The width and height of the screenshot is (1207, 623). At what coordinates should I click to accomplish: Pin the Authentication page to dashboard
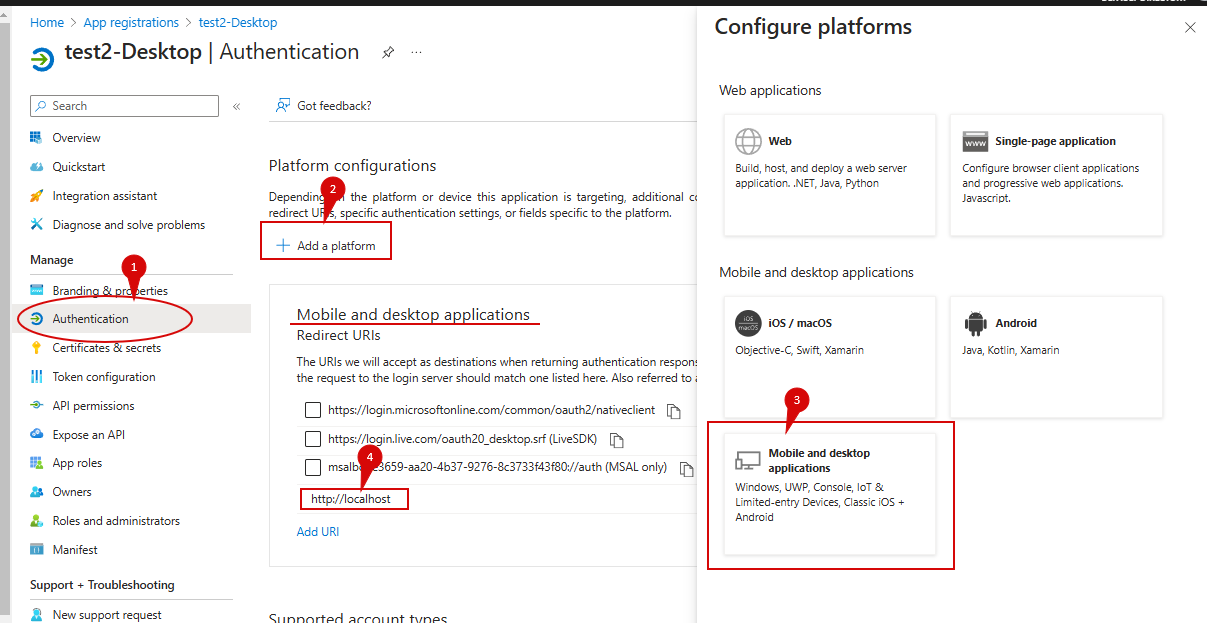coord(387,52)
